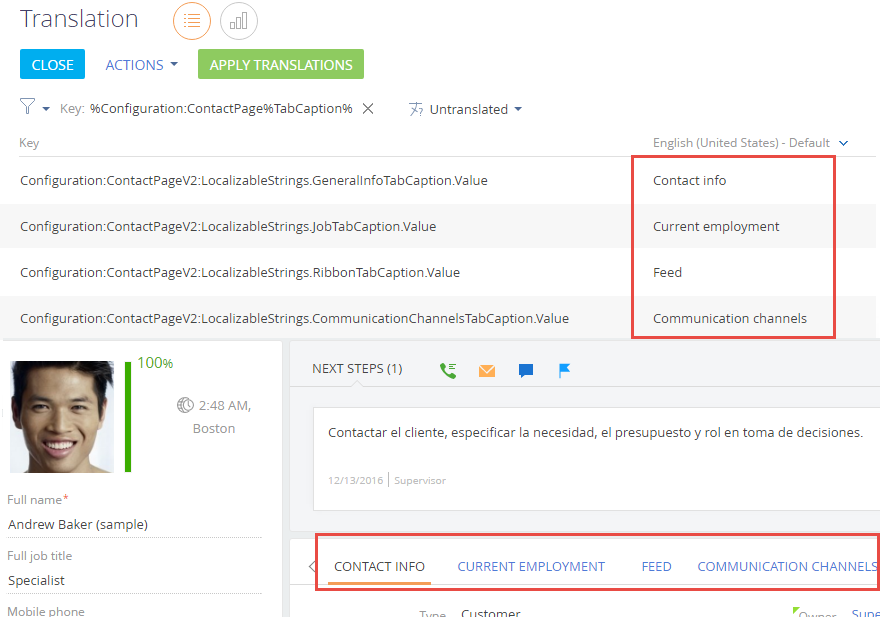Click the flag icon next to Next Steps
The width and height of the screenshot is (880, 617).
click(x=564, y=370)
